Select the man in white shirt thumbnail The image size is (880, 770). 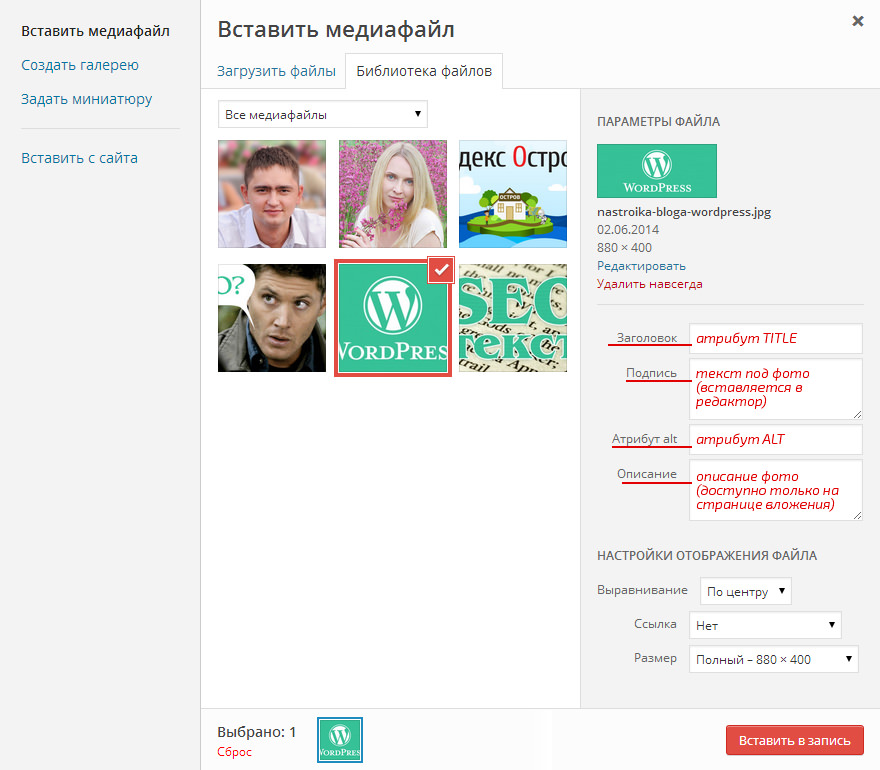[x=272, y=194]
